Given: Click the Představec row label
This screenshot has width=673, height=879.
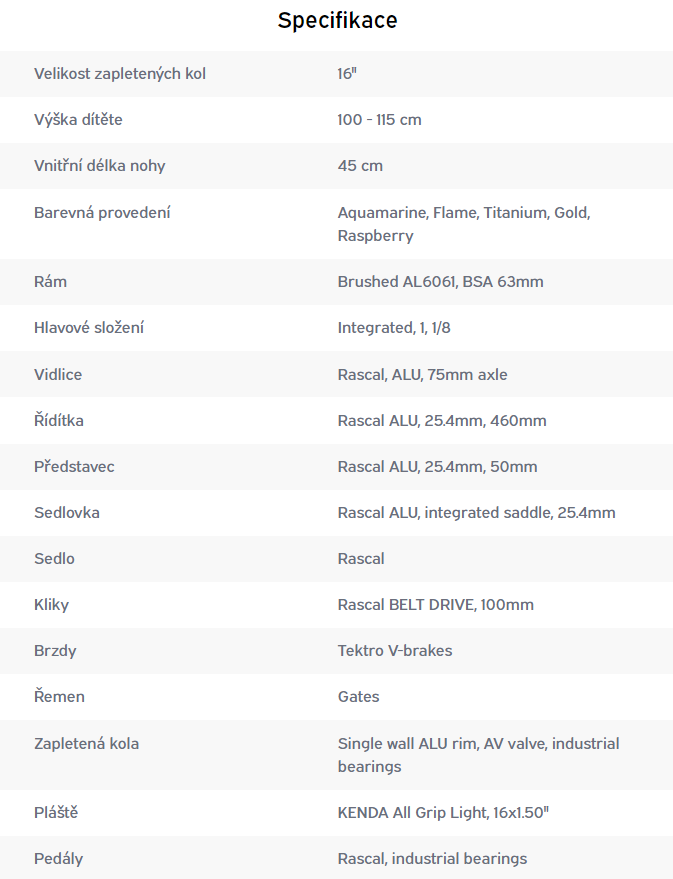Looking at the screenshot, I should point(74,466).
